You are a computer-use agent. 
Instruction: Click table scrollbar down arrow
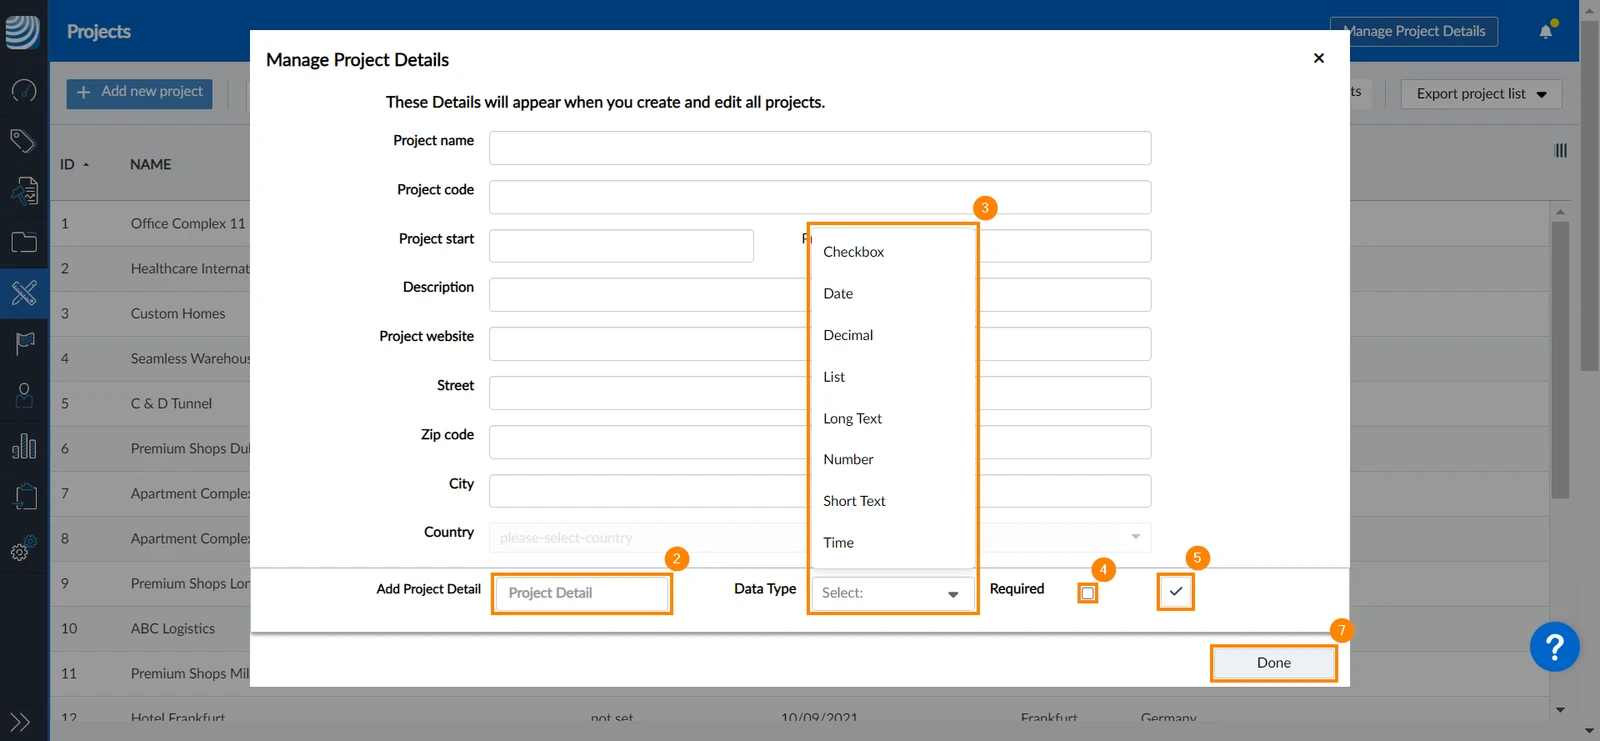click(x=1560, y=710)
